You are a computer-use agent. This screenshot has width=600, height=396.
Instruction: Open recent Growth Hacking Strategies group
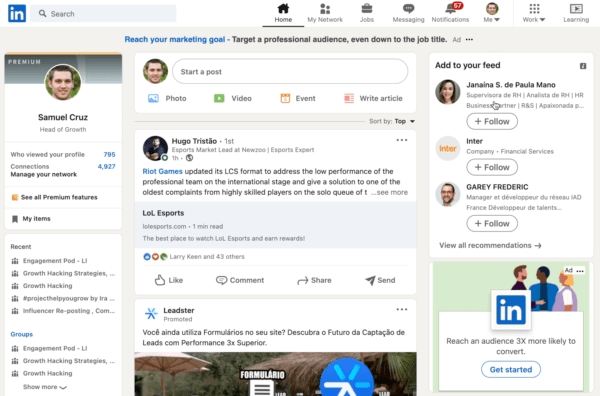point(63,273)
